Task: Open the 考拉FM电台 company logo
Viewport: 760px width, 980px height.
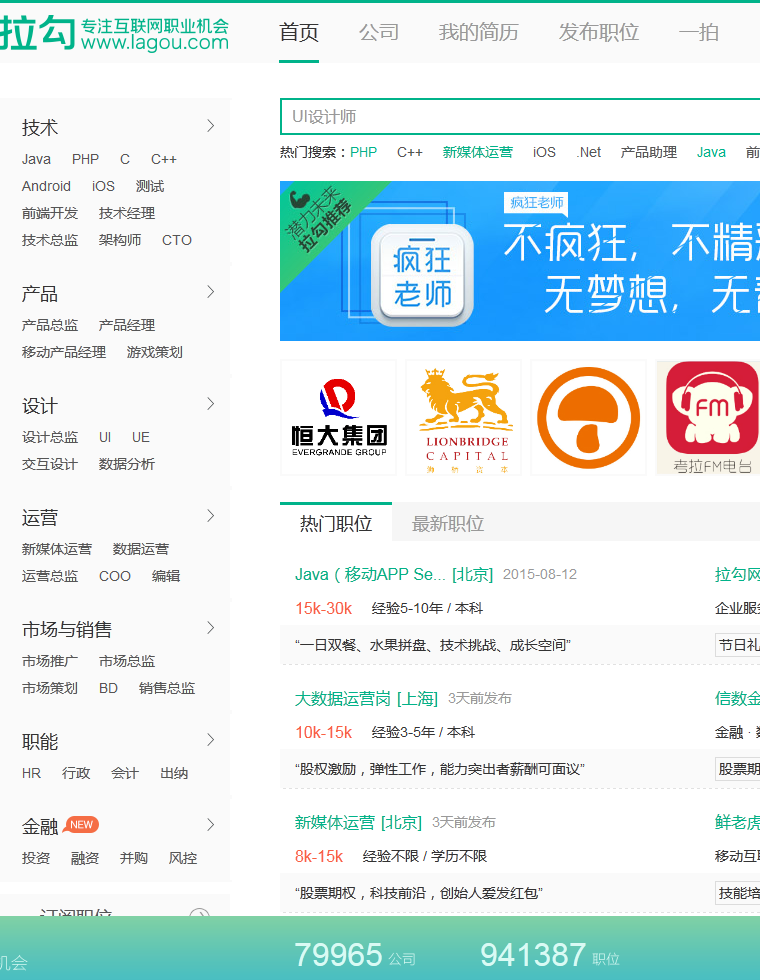Action: (708, 418)
